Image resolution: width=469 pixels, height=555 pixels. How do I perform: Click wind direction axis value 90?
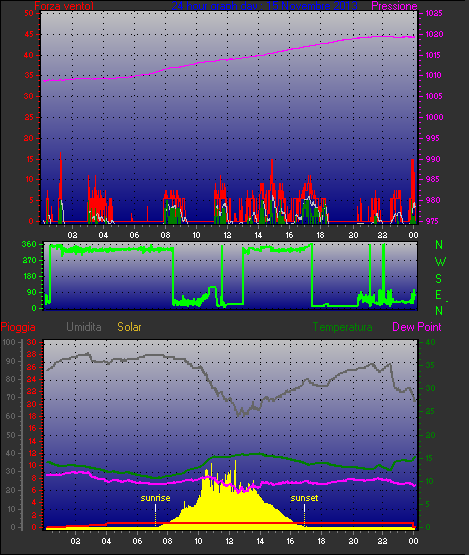click(32, 292)
